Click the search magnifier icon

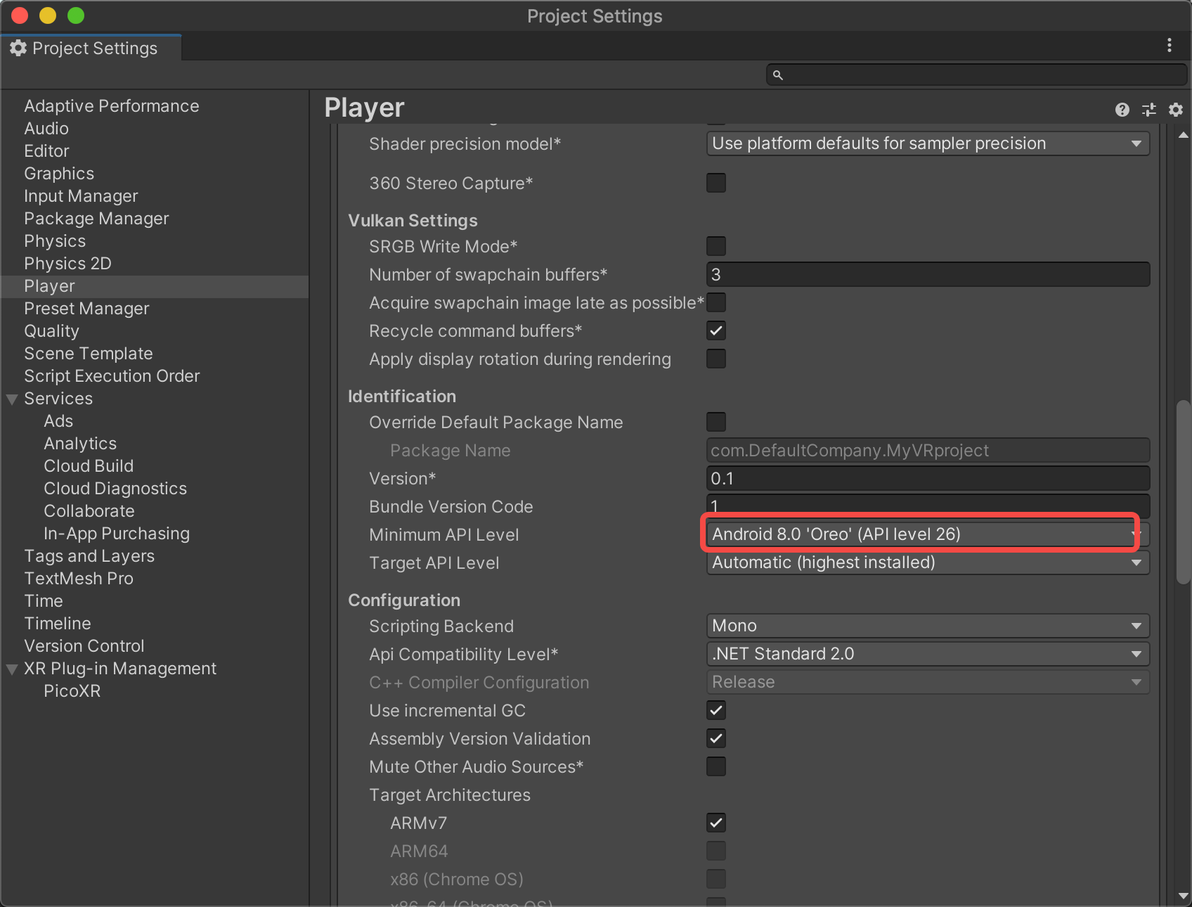(x=778, y=75)
